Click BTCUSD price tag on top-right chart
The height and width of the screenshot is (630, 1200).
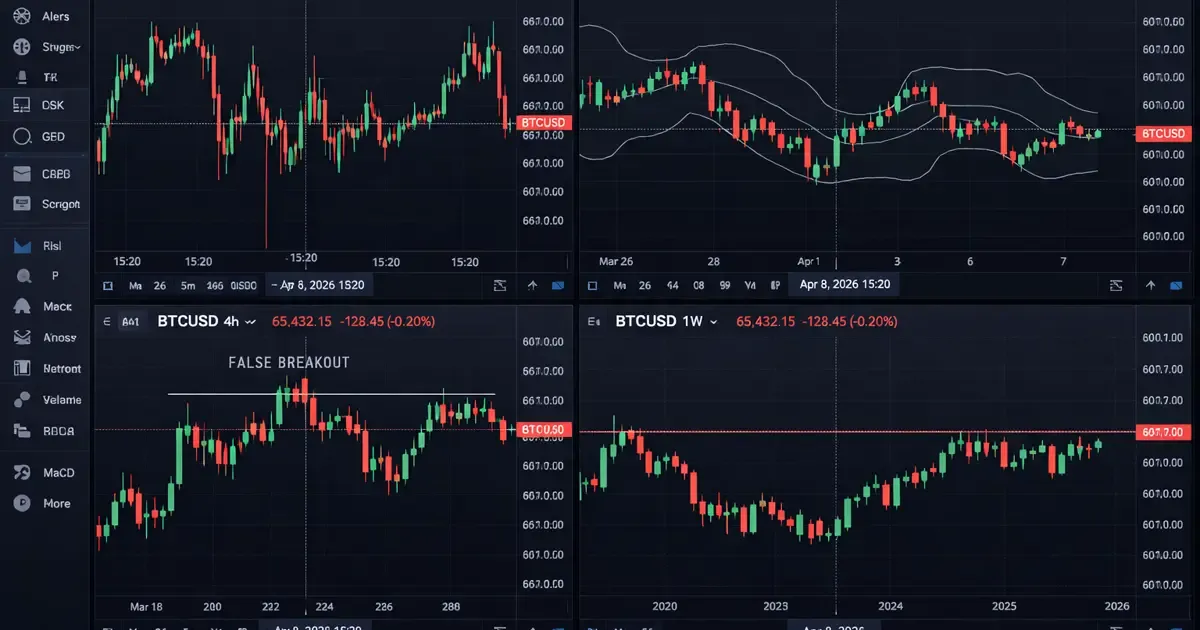point(1164,133)
